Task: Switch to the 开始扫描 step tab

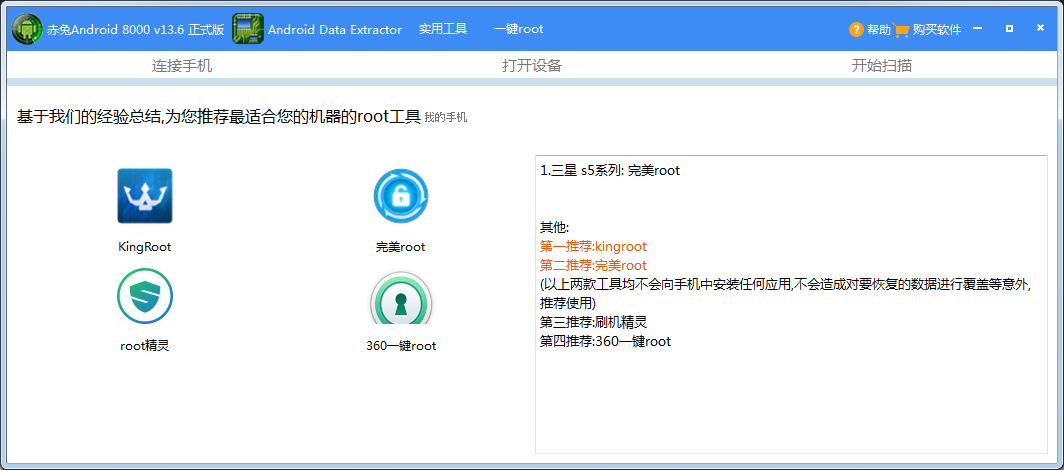Action: (882, 66)
